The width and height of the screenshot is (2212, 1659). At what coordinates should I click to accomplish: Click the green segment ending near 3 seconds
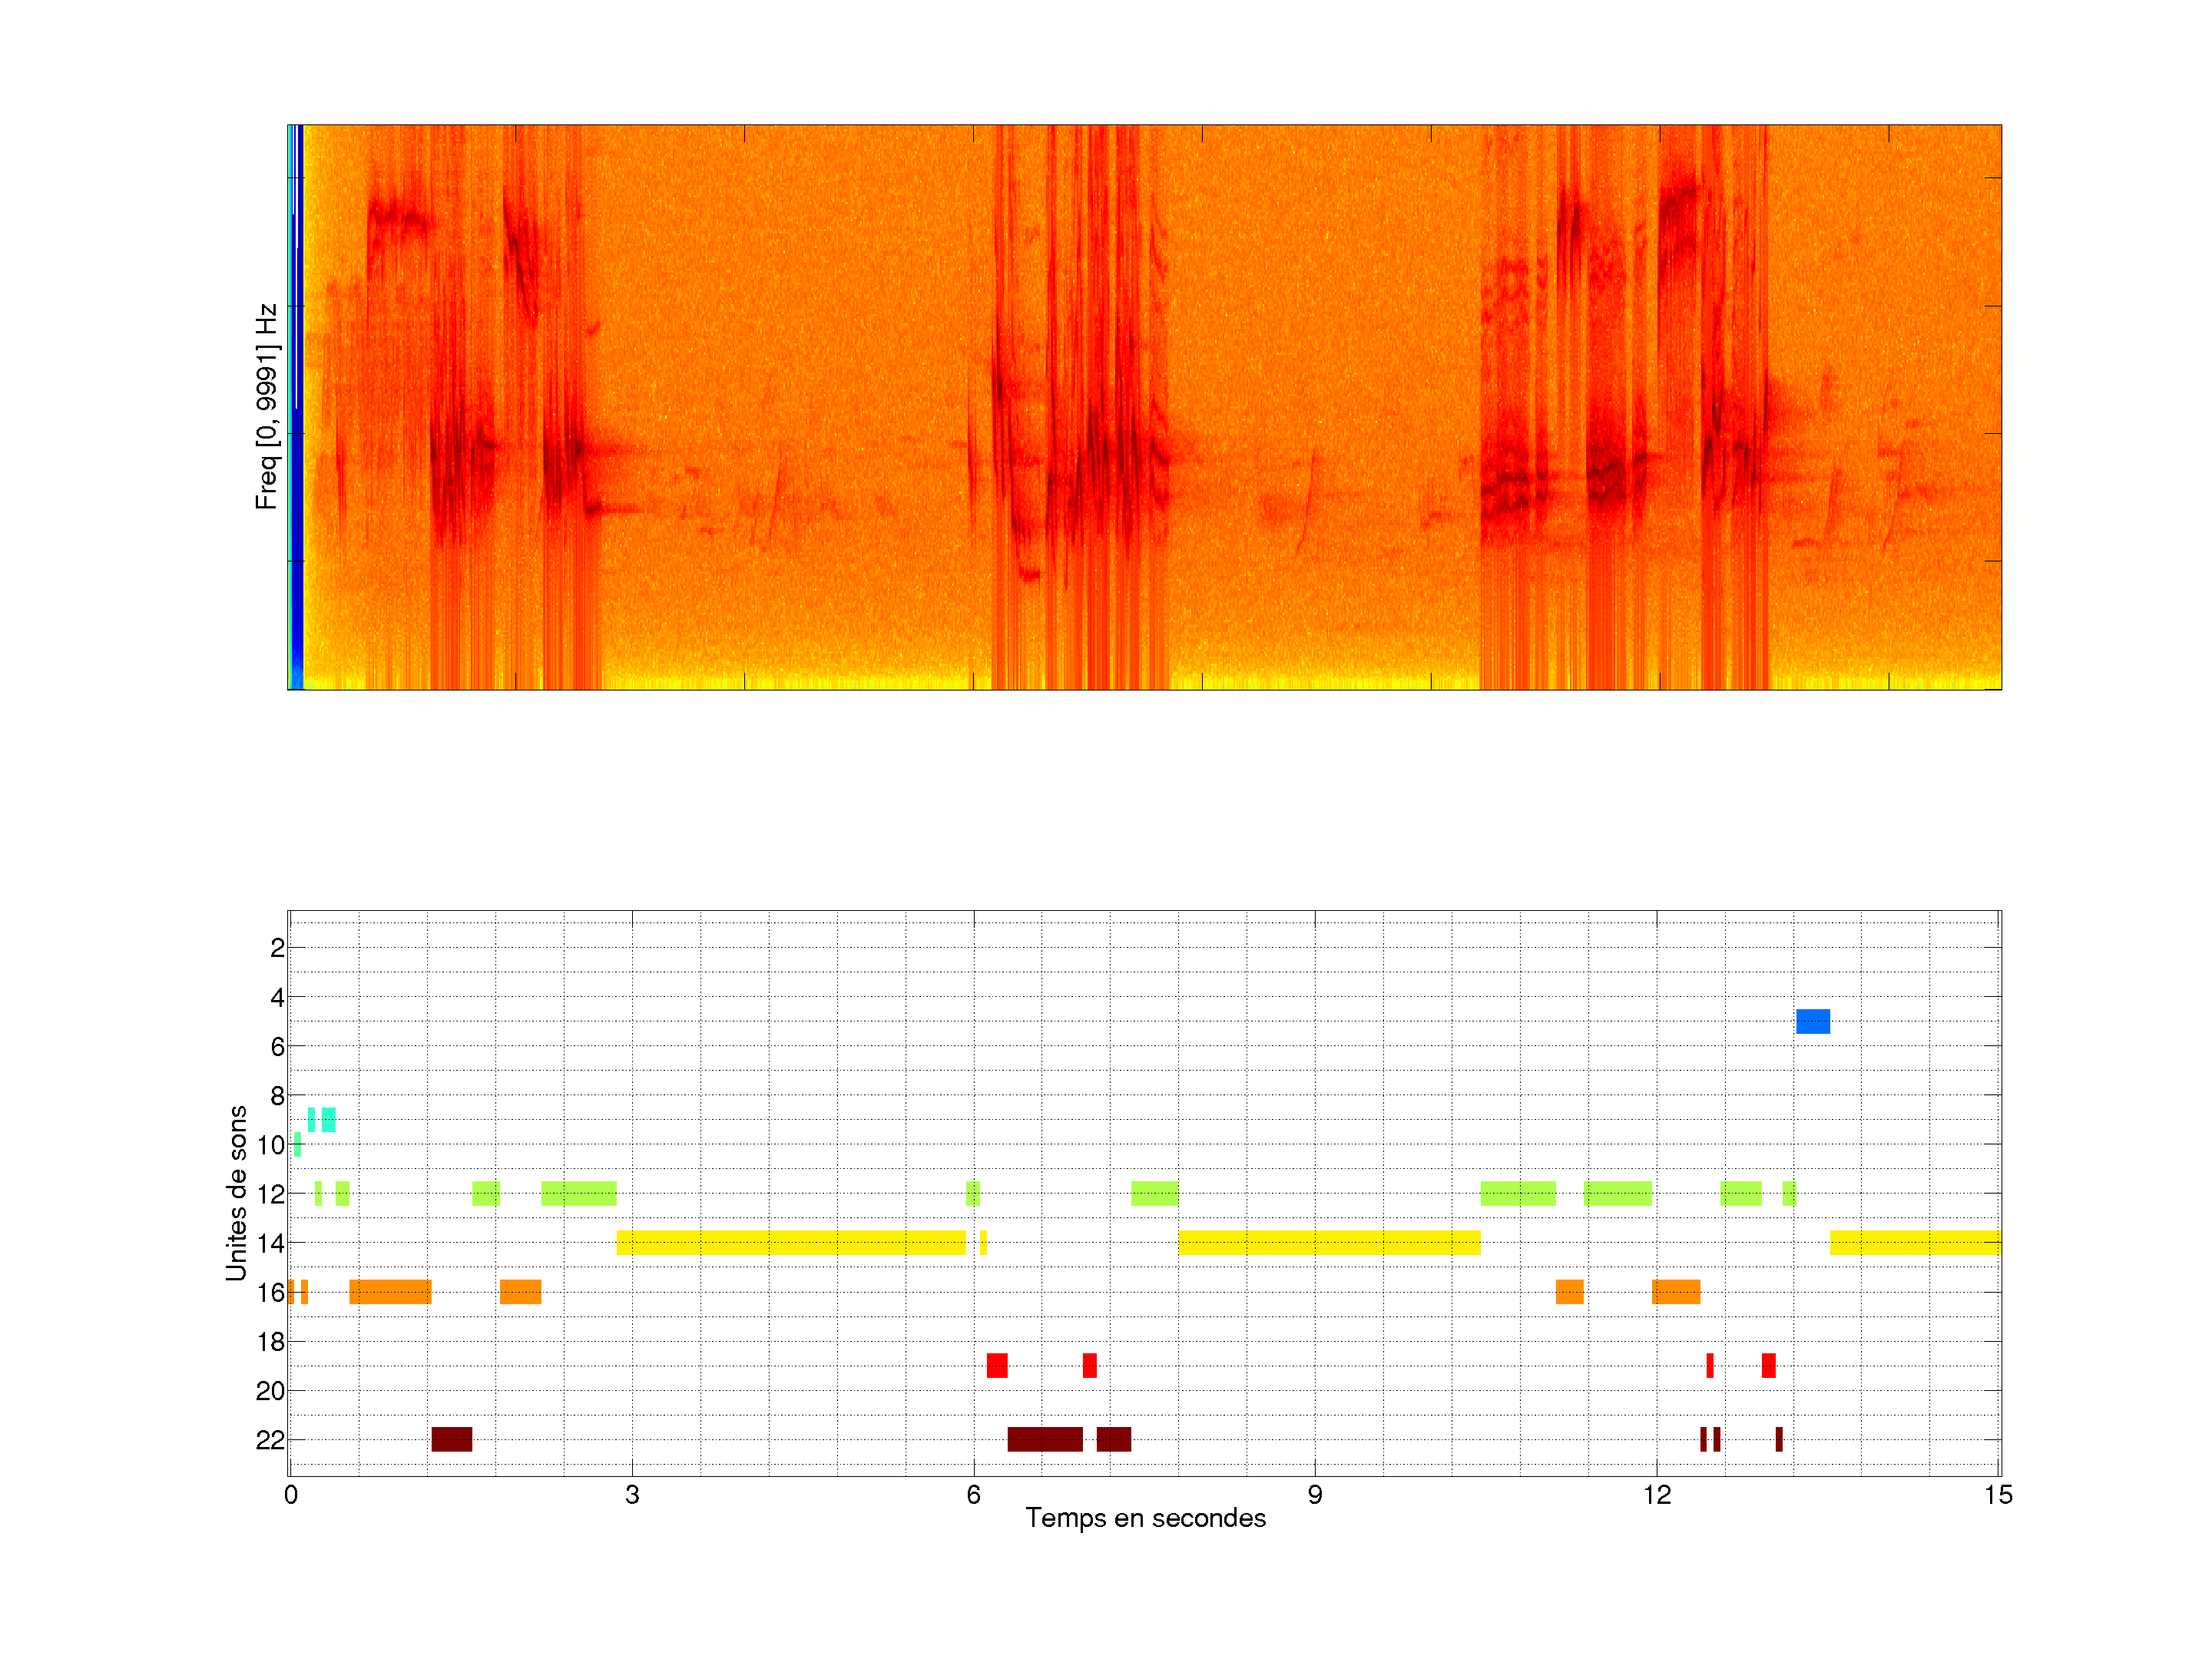tap(579, 1193)
